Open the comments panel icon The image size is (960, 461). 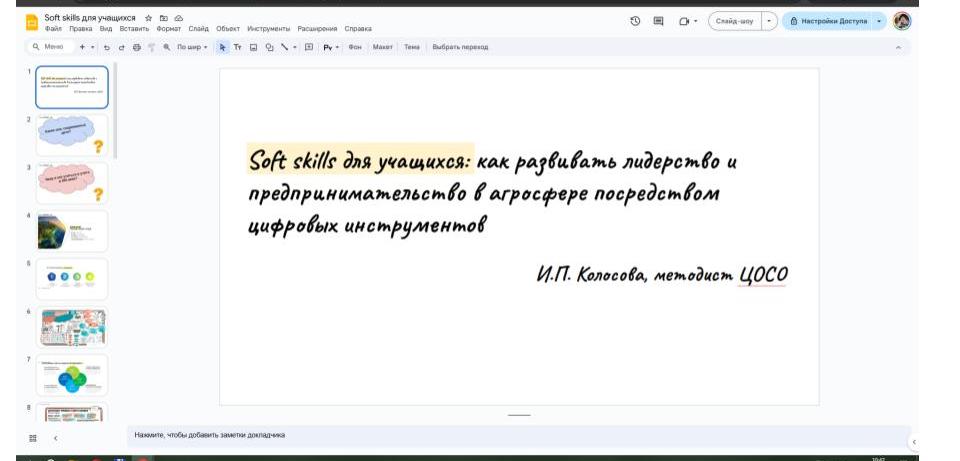tap(658, 21)
